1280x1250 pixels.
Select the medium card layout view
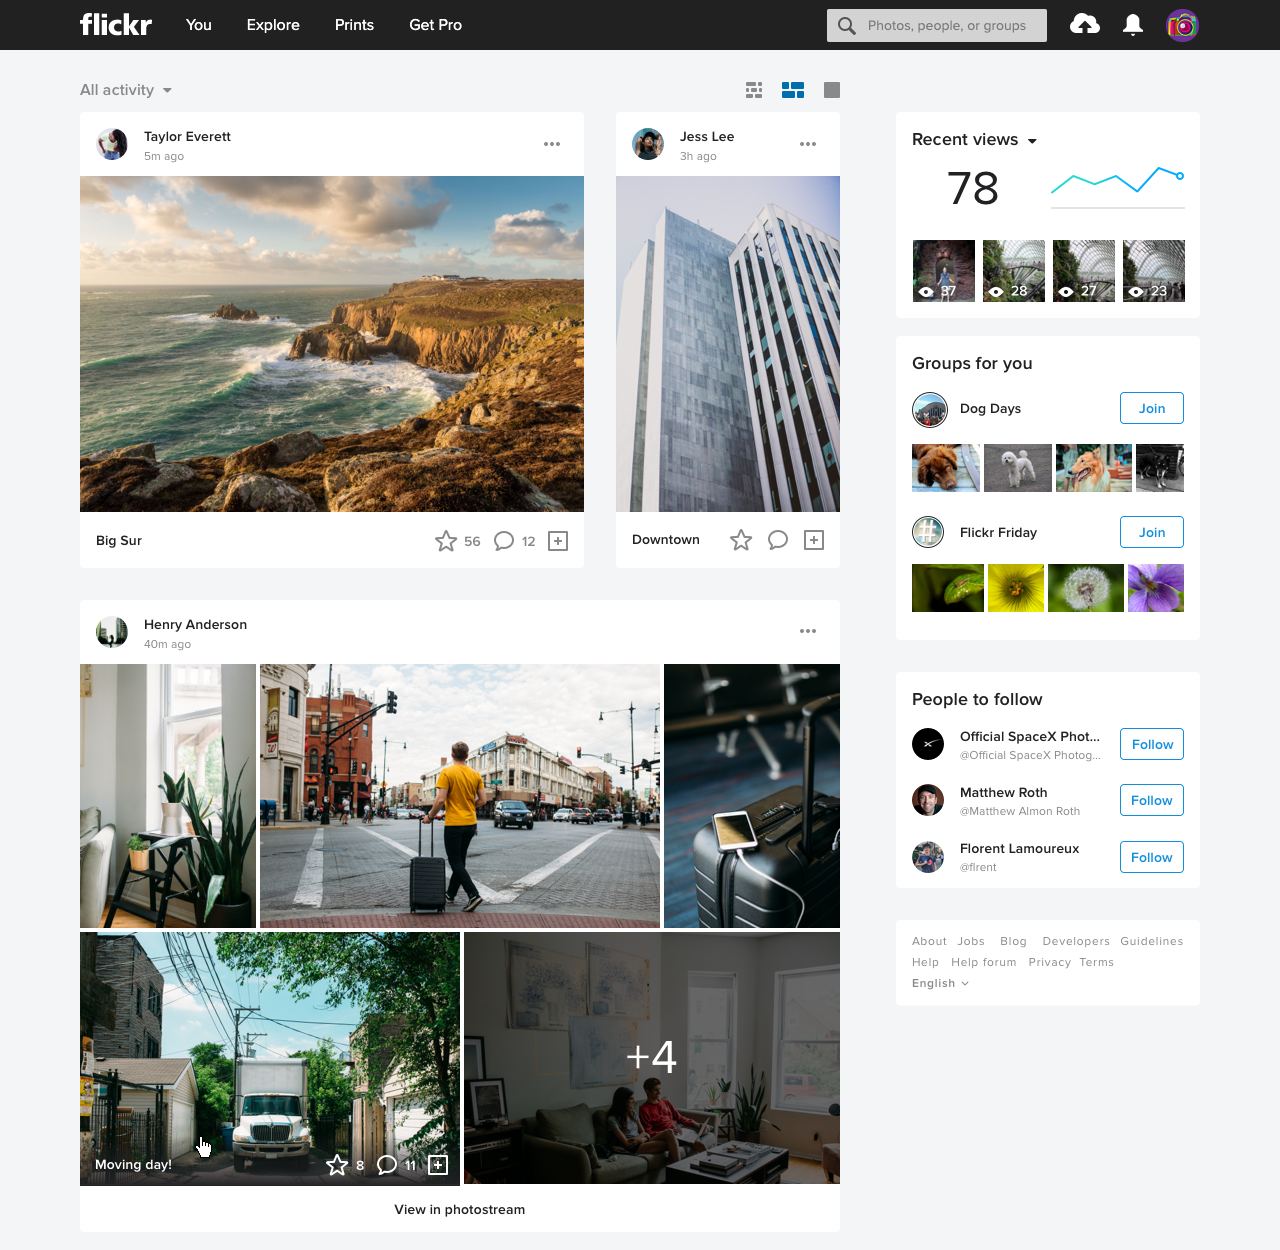[x=793, y=90]
